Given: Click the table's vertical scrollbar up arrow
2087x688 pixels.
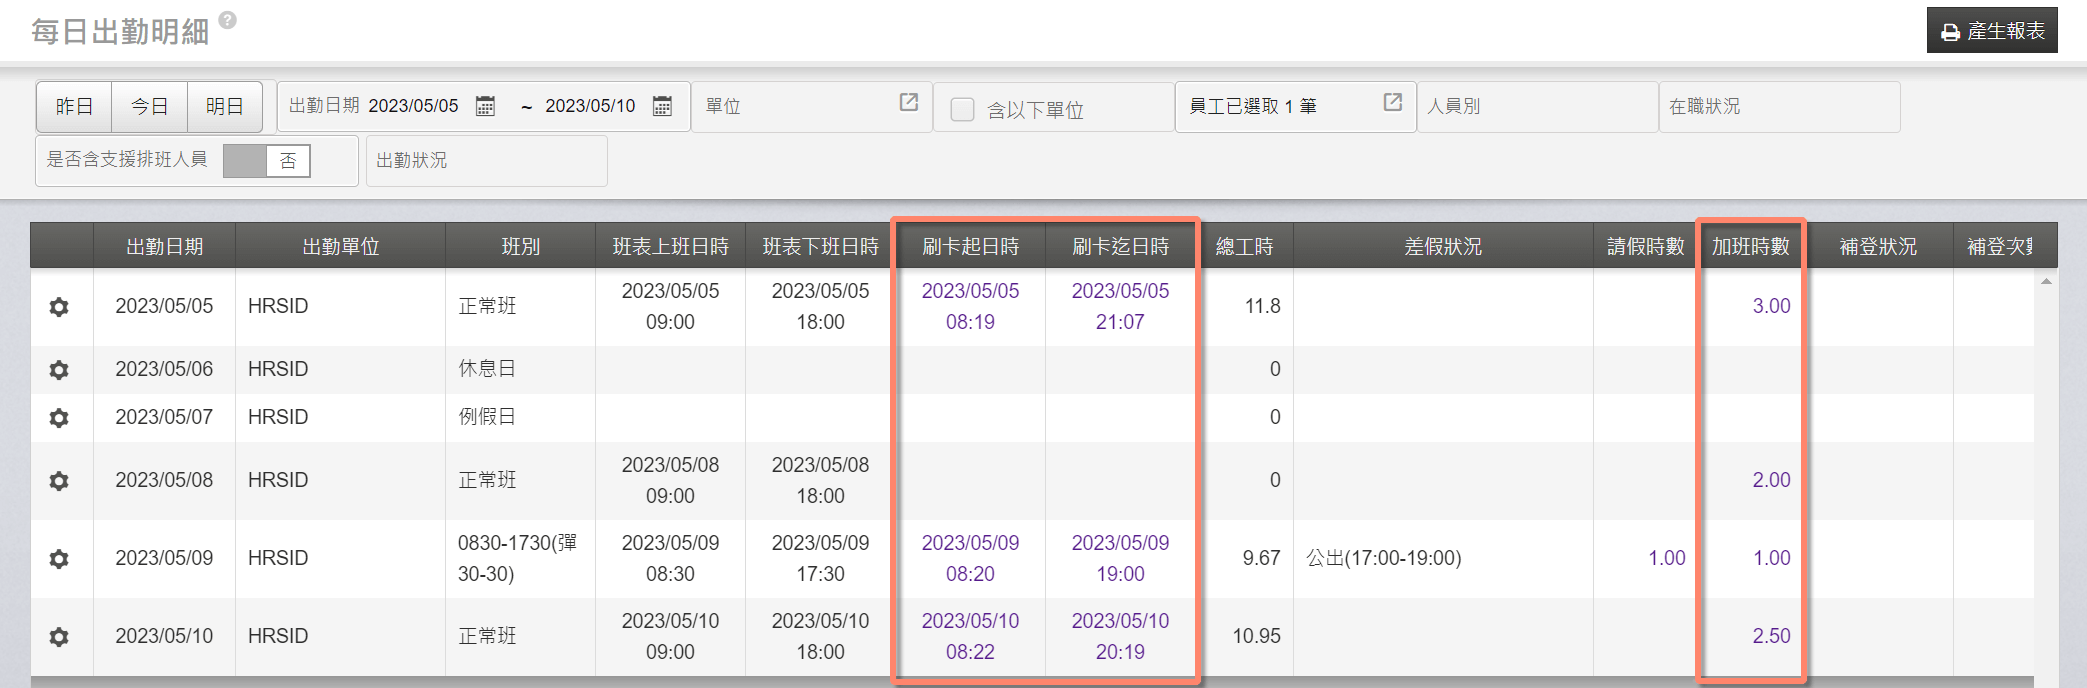Looking at the screenshot, I should 2046,282.
